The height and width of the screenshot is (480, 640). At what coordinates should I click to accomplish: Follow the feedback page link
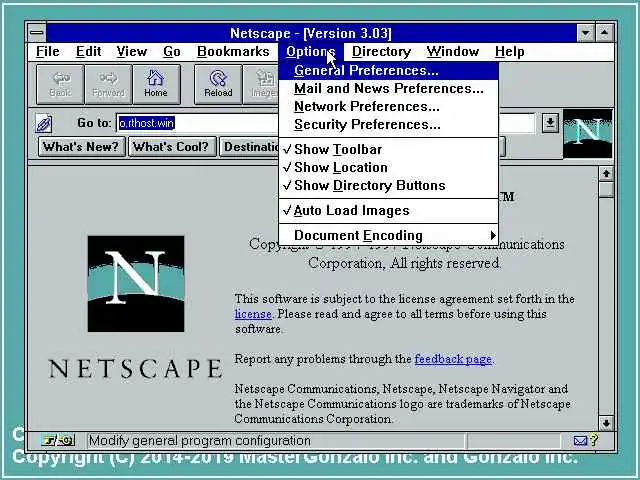[x=453, y=359]
